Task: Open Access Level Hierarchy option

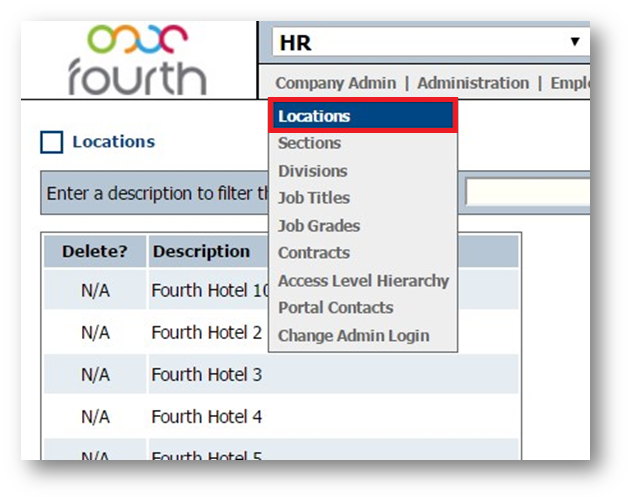Action: click(363, 281)
